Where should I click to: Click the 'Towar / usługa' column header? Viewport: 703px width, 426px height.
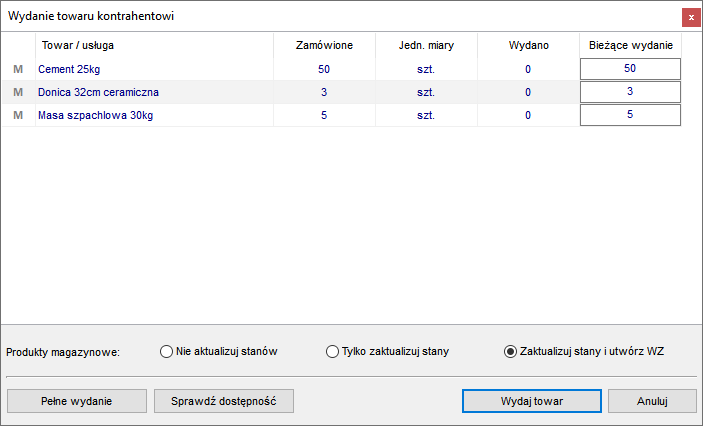78,45
